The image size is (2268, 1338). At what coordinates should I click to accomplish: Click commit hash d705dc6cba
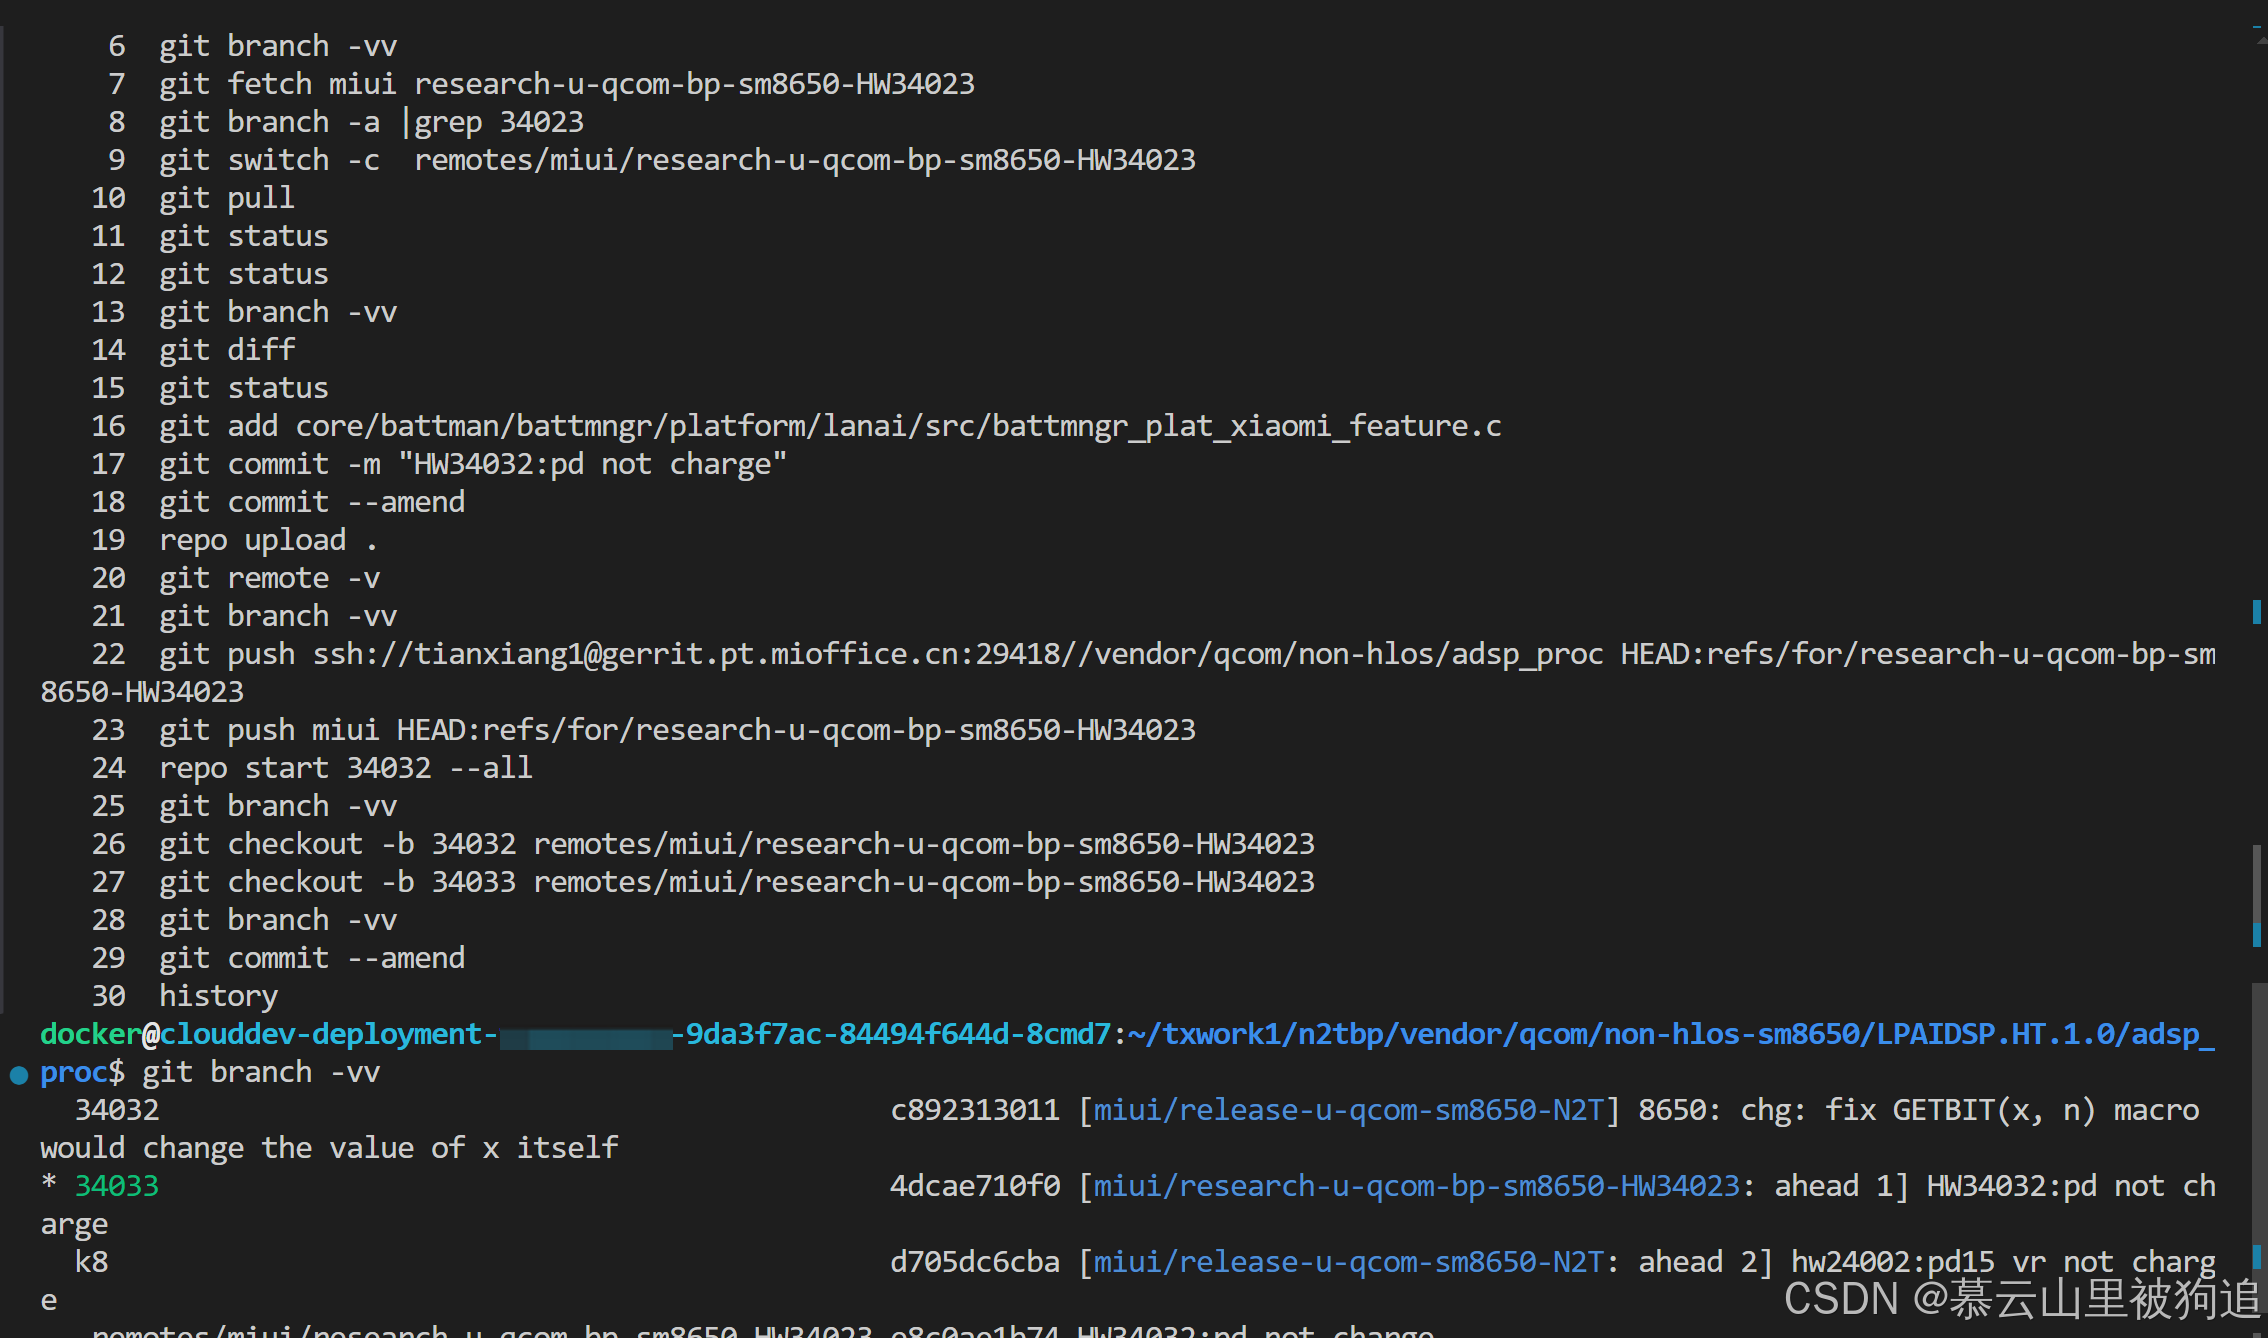point(974,1262)
